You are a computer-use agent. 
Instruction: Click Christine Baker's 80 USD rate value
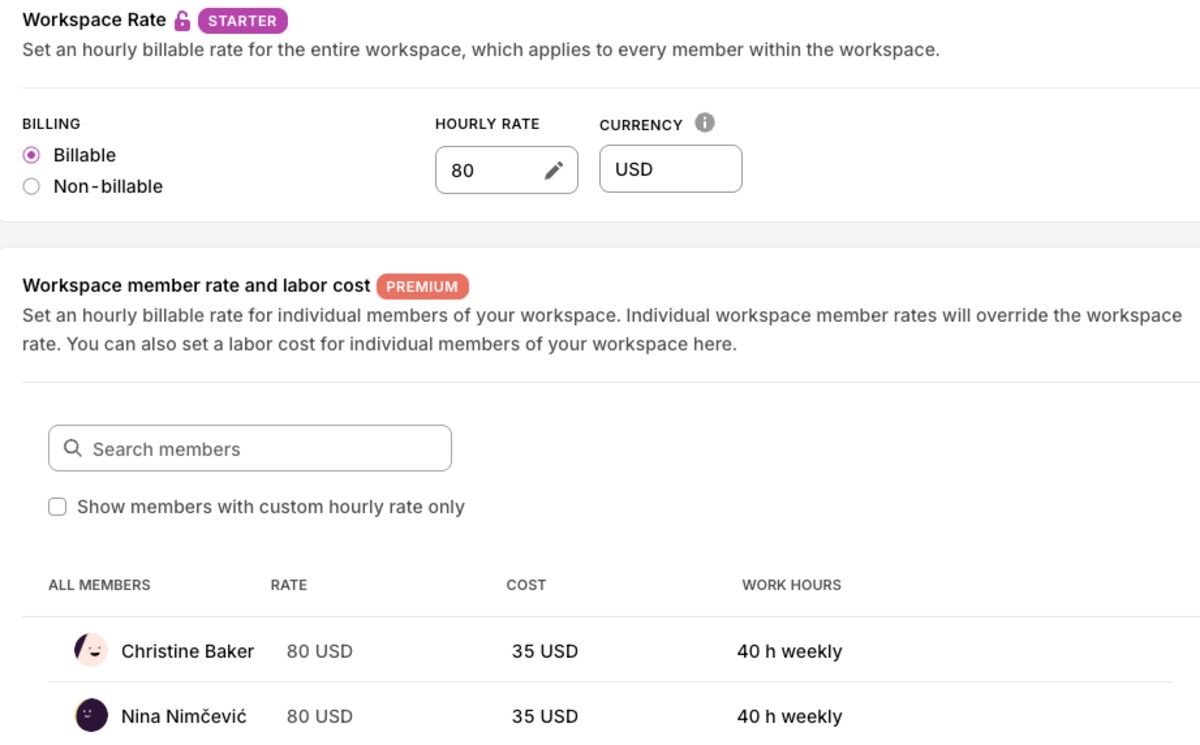click(x=317, y=650)
